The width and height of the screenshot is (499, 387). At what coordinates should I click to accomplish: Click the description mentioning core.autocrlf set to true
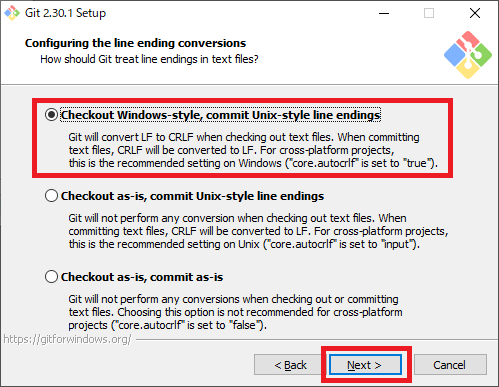(x=253, y=150)
